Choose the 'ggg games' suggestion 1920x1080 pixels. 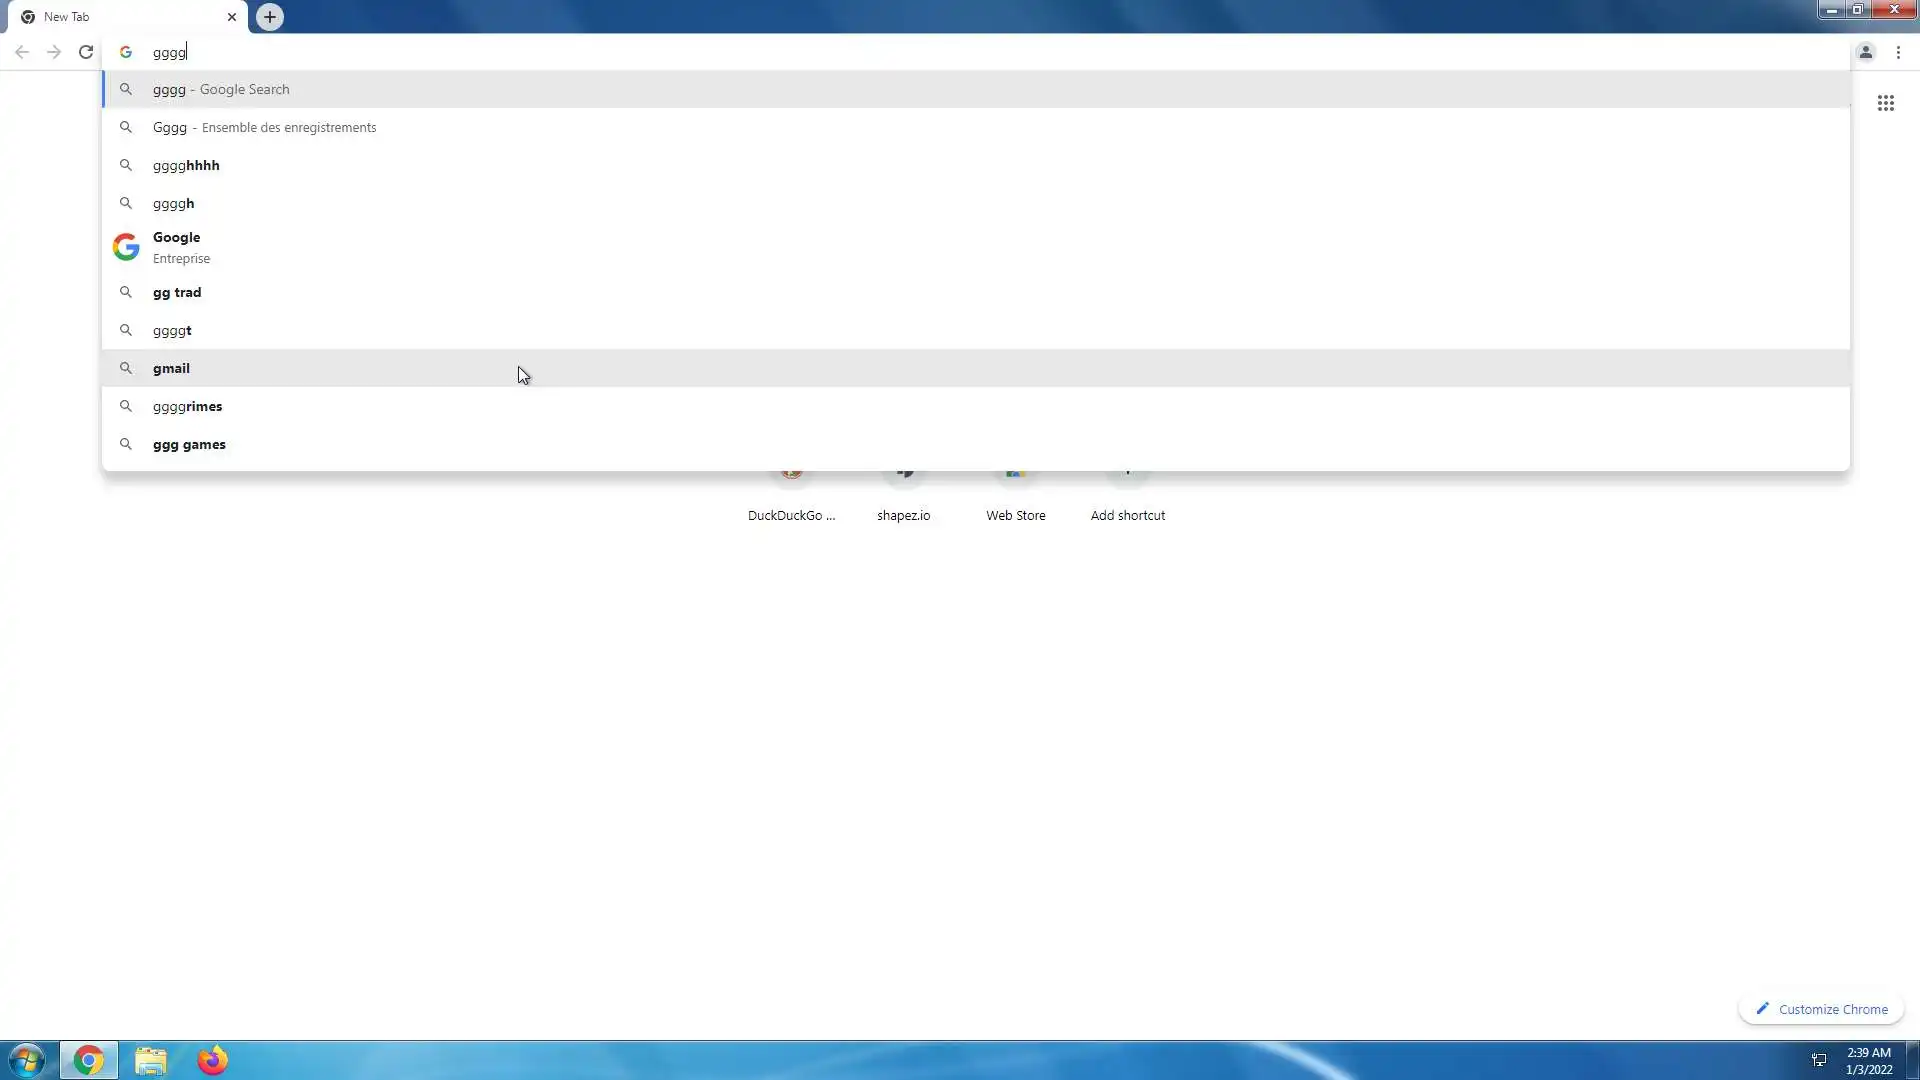[x=189, y=444]
